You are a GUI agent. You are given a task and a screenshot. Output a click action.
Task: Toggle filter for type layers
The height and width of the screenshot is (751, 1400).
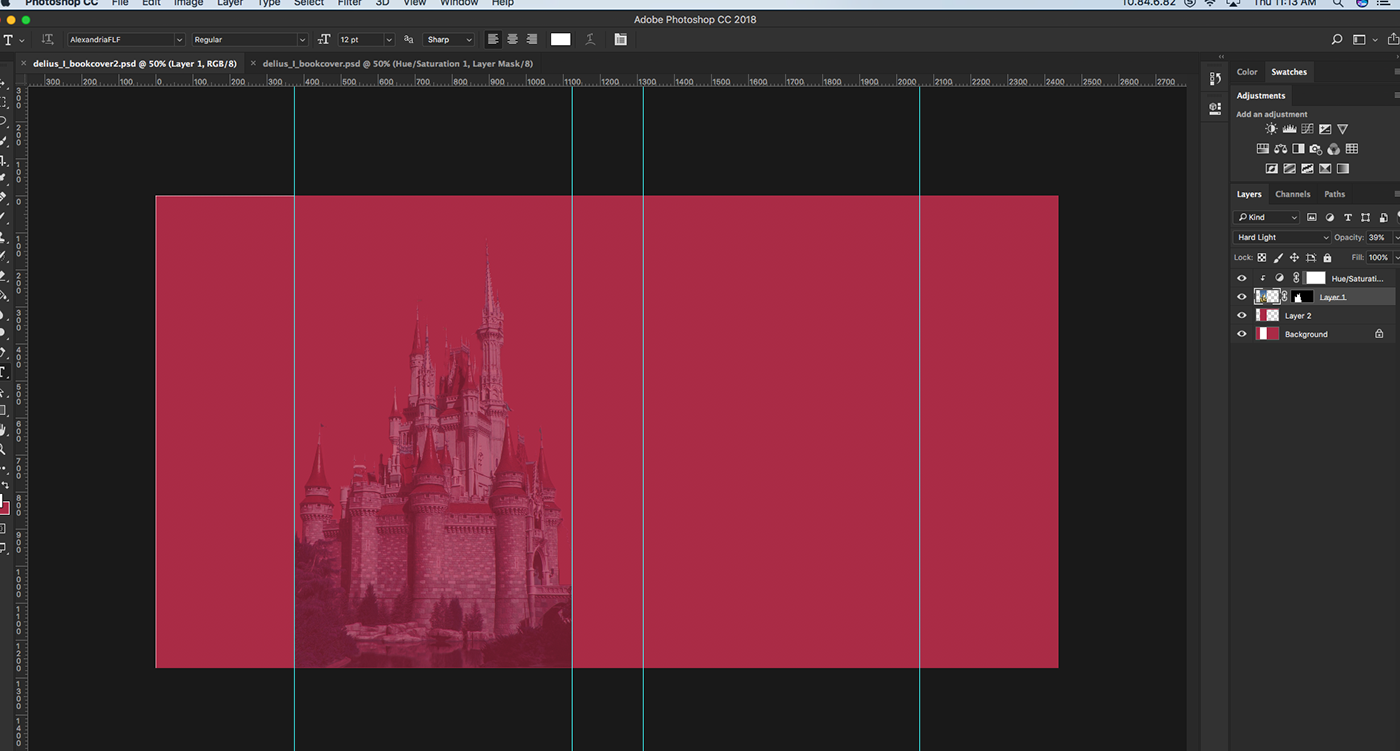pos(1348,217)
